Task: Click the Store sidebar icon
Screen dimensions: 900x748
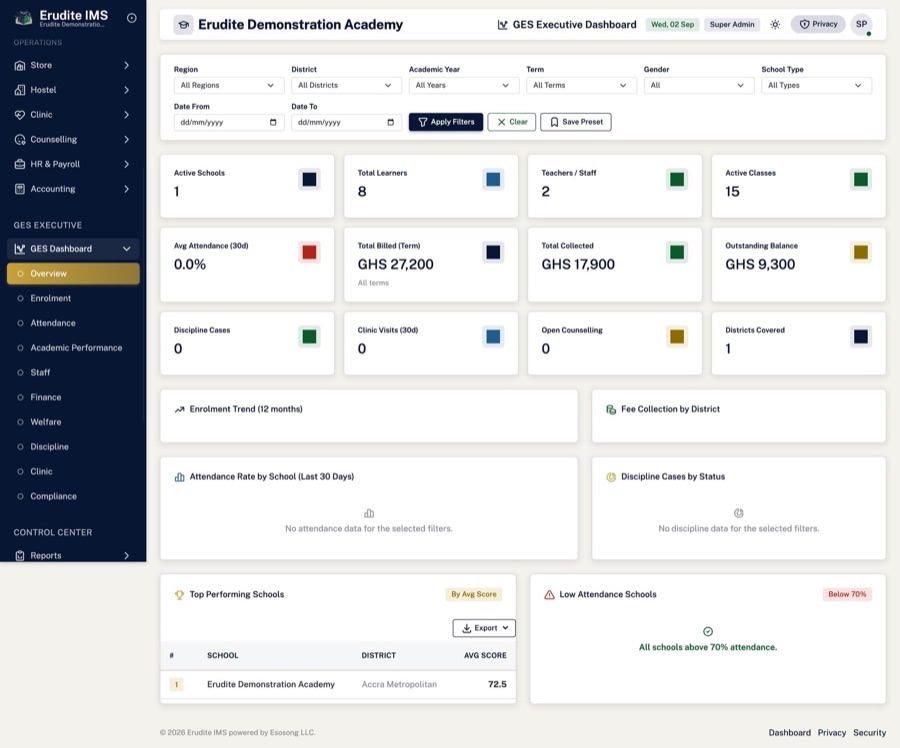Action: [20, 65]
